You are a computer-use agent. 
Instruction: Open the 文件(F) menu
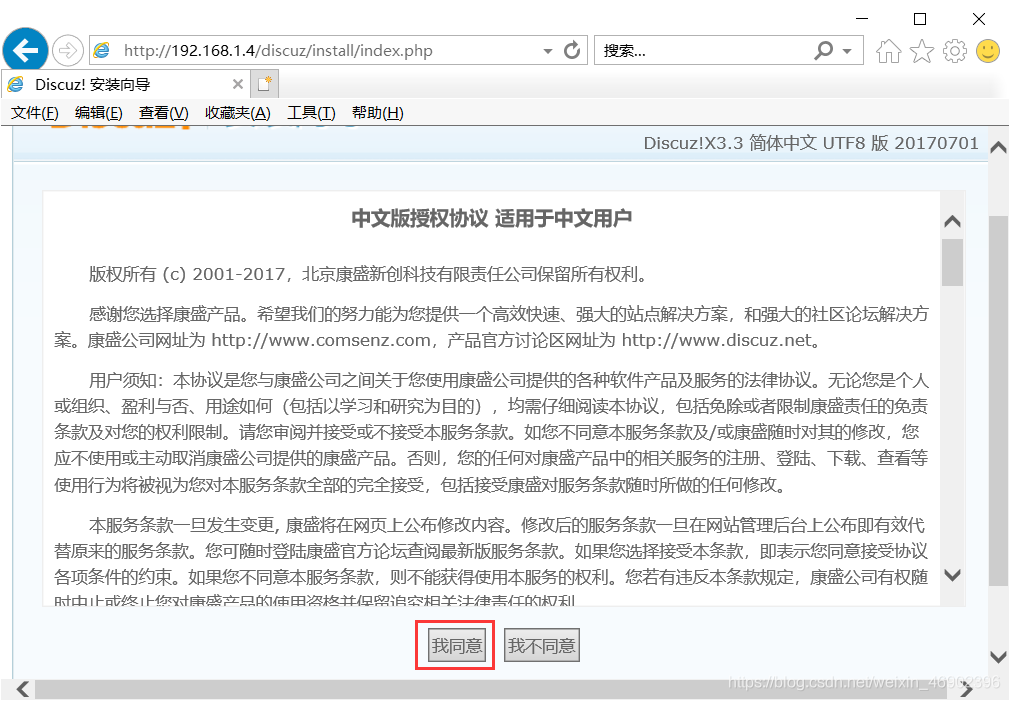pos(35,113)
